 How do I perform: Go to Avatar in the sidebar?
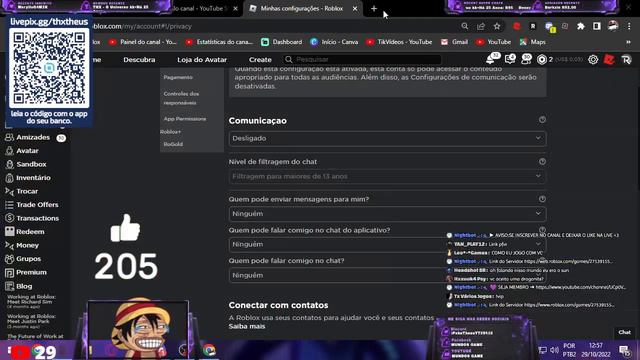[27, 151]
